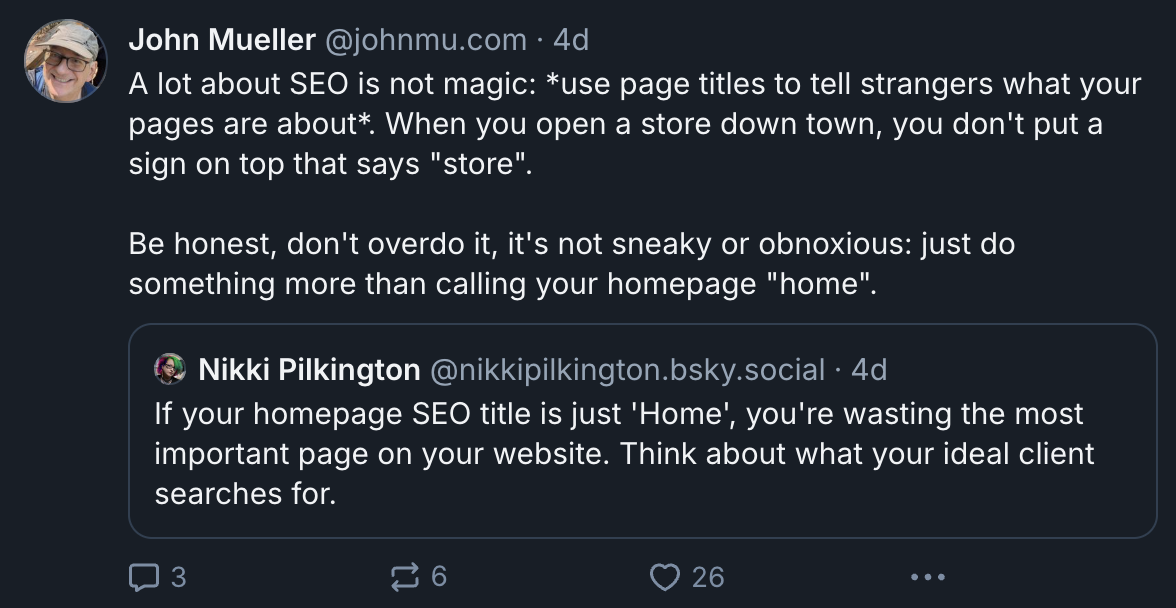
Task: Click the main post's 4d timestamp
Action: click(x=571, y=40)
